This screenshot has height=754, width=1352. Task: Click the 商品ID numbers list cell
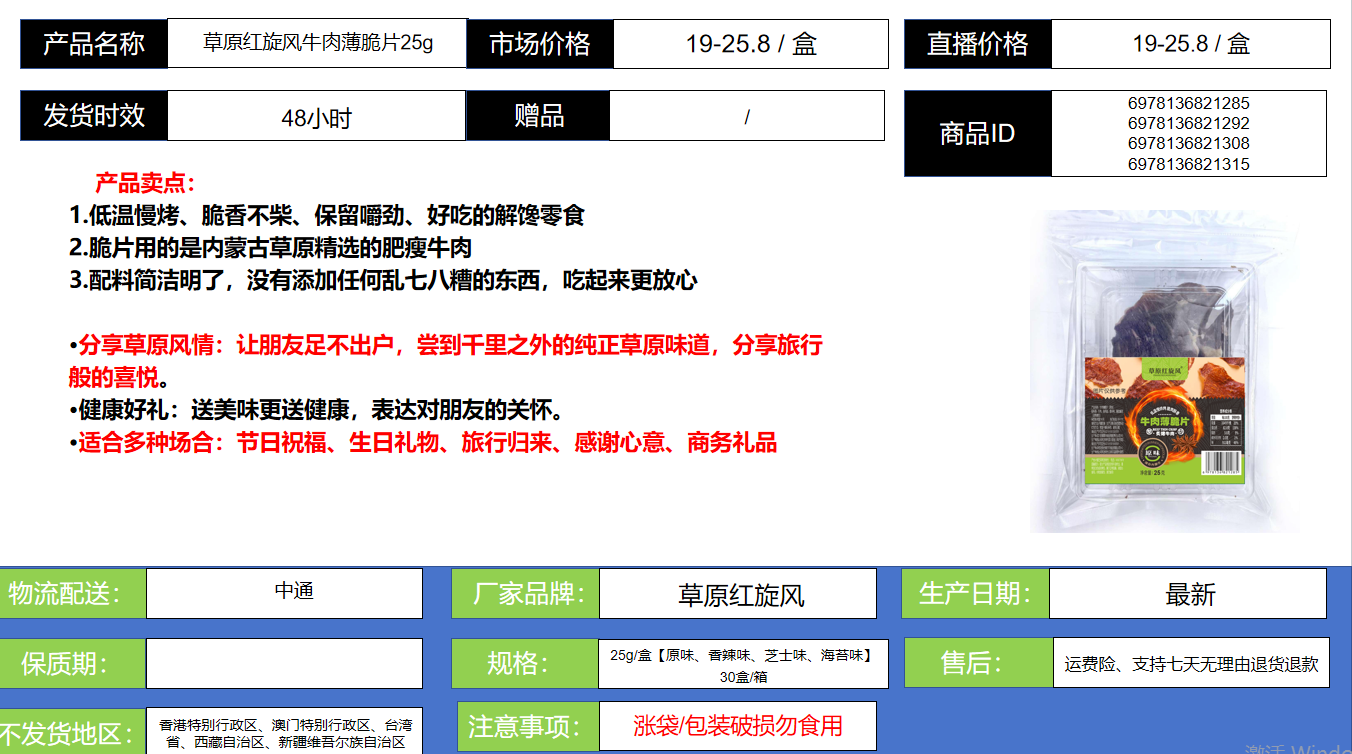pos(1188,133)
